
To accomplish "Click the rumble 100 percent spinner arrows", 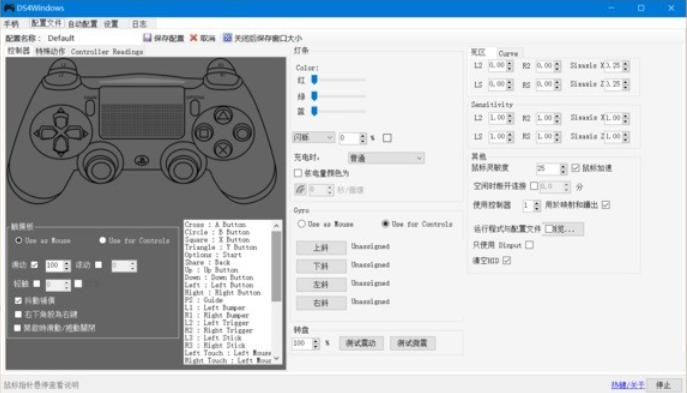I will (315, 343).
